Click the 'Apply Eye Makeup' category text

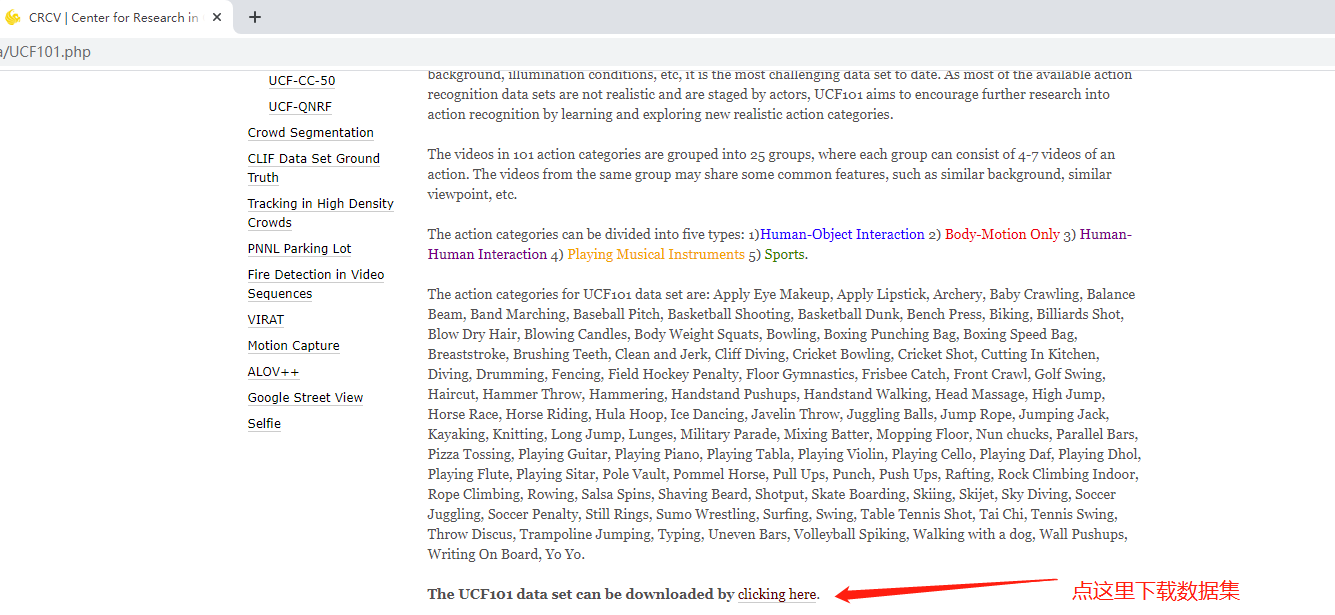771,294
